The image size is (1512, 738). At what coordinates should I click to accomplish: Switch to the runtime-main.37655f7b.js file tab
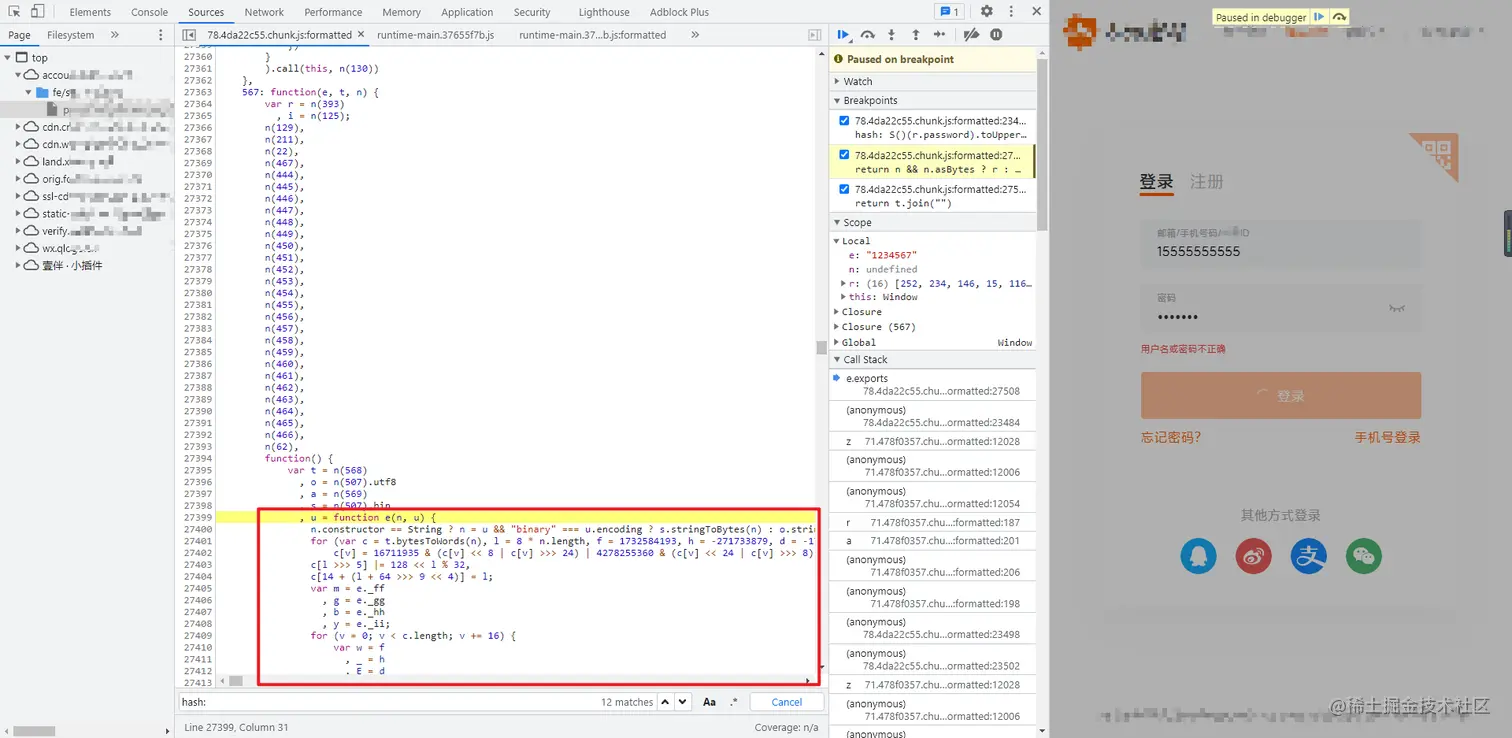435,35
